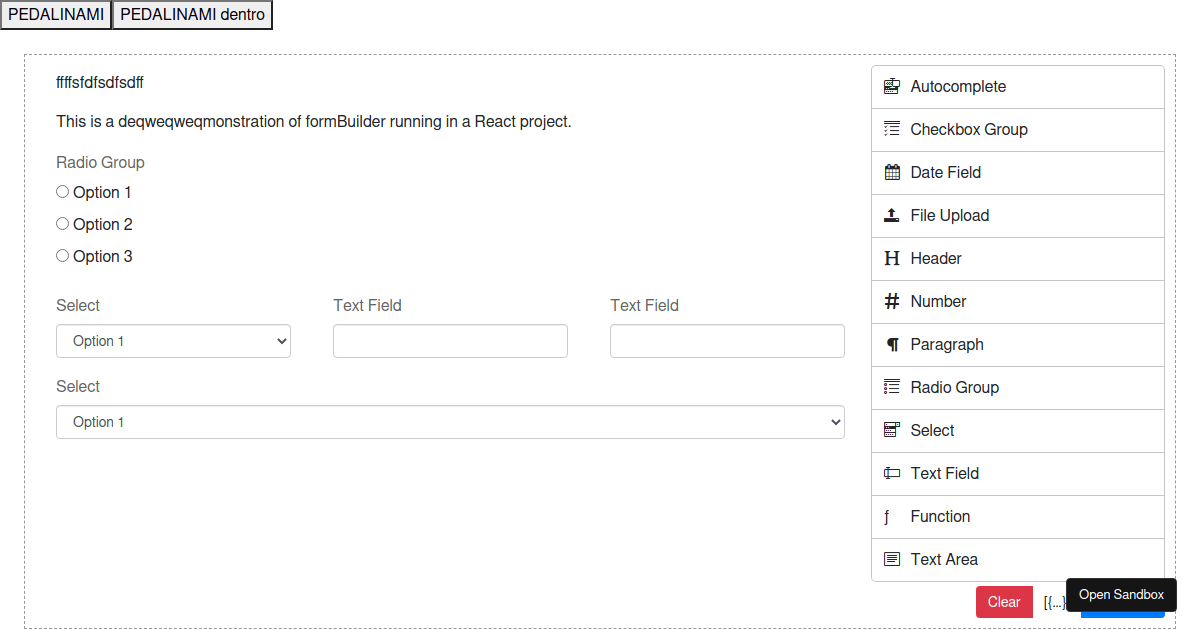
Task: Click the File Upload icon
Action: [891, 215]
